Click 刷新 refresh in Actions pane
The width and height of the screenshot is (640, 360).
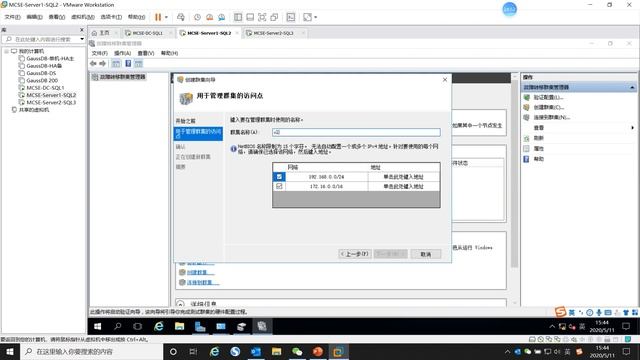(x=538, y=138)
